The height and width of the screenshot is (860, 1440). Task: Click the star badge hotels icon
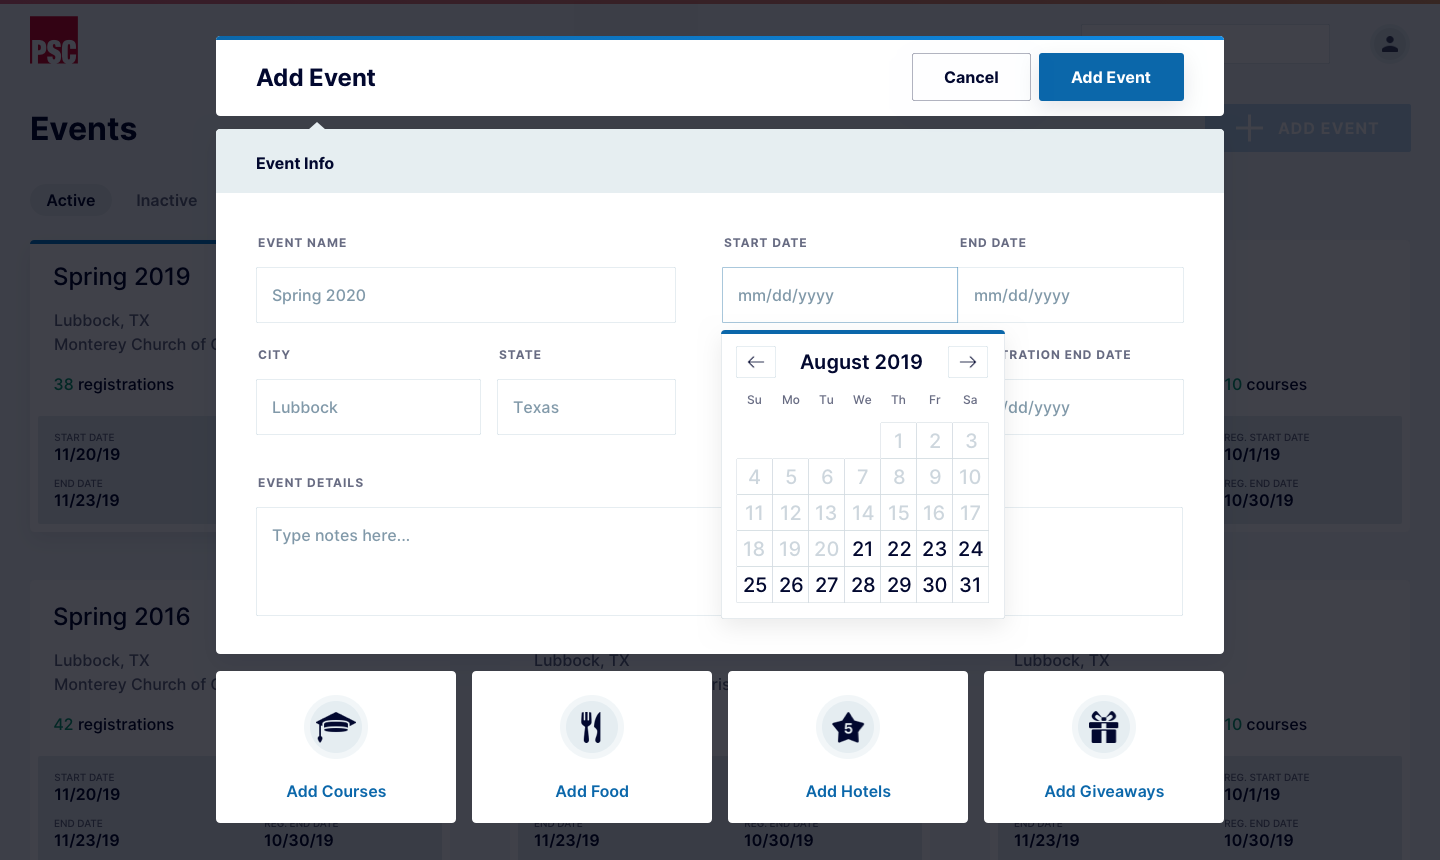point(848,727)
